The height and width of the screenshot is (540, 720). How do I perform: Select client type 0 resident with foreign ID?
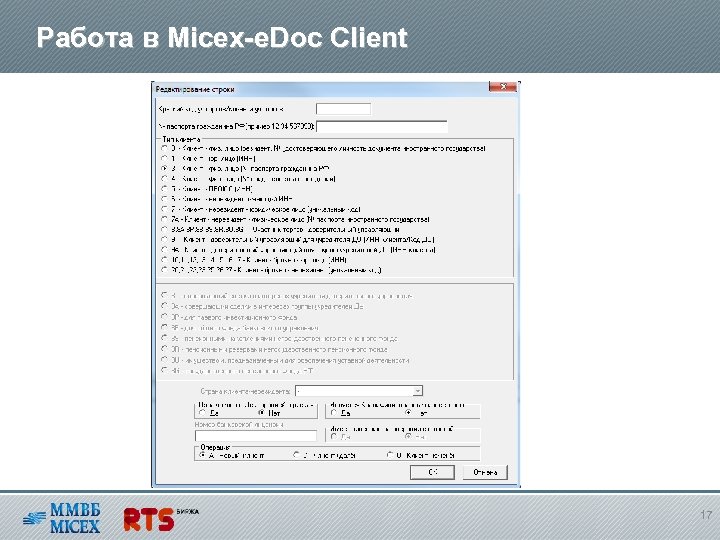click(x=164, y=149)
